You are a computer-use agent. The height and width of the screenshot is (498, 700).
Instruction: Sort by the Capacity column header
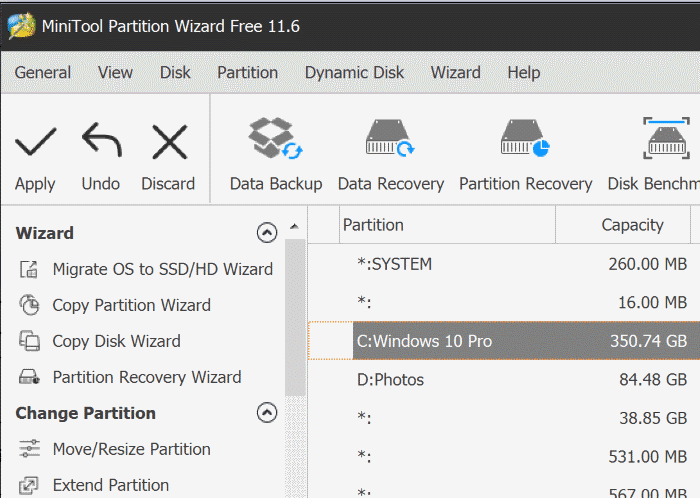coord(623,225)
